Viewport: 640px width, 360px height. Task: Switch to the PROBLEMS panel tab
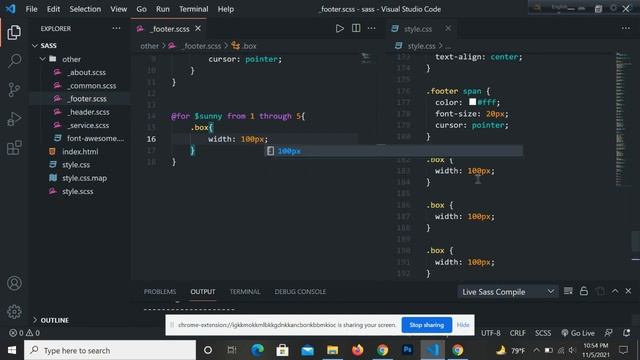point(160,291)
